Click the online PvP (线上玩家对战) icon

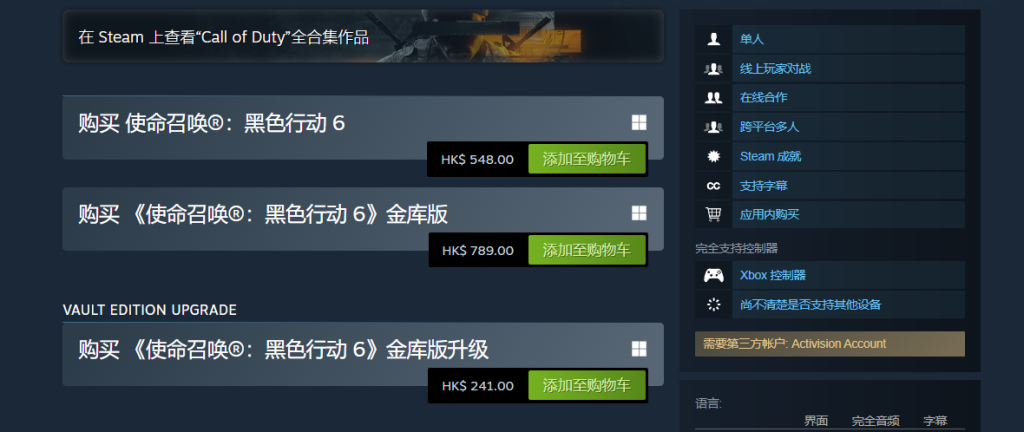[713, 69]
